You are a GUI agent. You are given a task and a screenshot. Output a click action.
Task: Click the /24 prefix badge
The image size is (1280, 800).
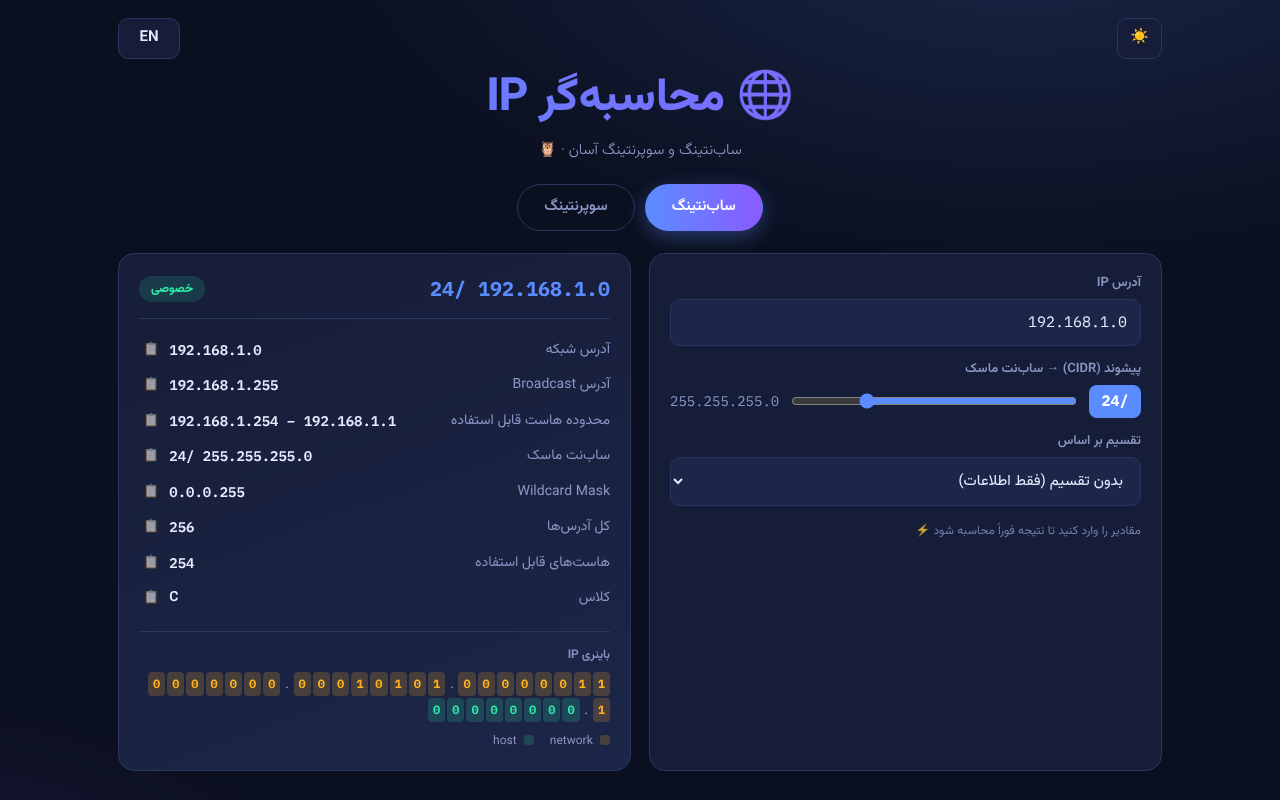pyautogui.click(x=1115, y=401)
